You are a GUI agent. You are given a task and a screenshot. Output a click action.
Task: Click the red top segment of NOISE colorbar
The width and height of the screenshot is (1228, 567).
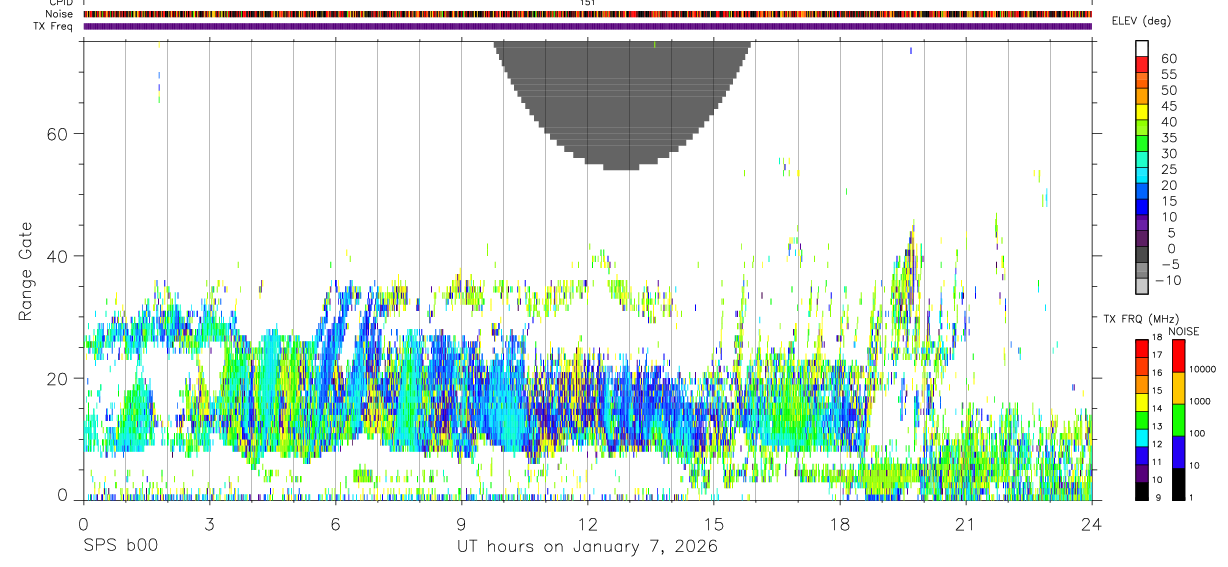[x=1178, y=355]
